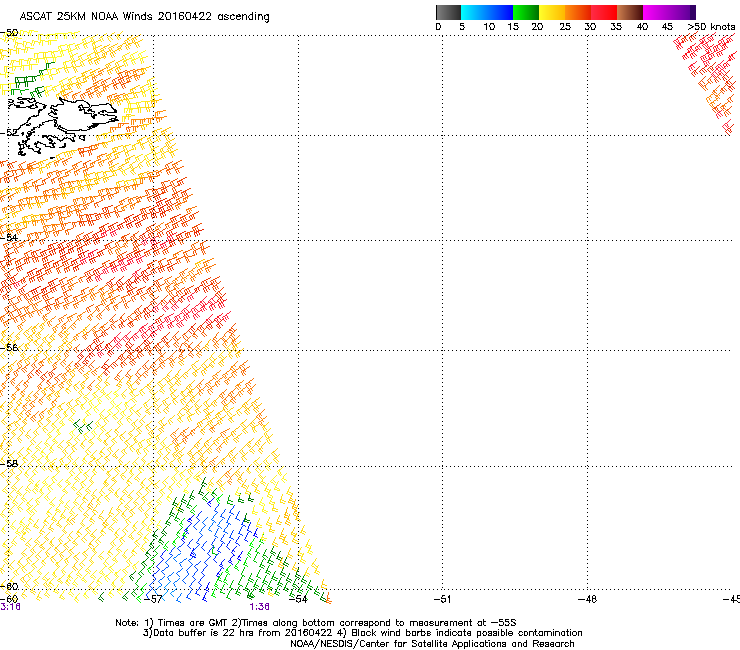The width and height of the screenshot is (740, 650).
Task: Click the '-60' latitude label at bottom left
Action: [x=9, y=586]
